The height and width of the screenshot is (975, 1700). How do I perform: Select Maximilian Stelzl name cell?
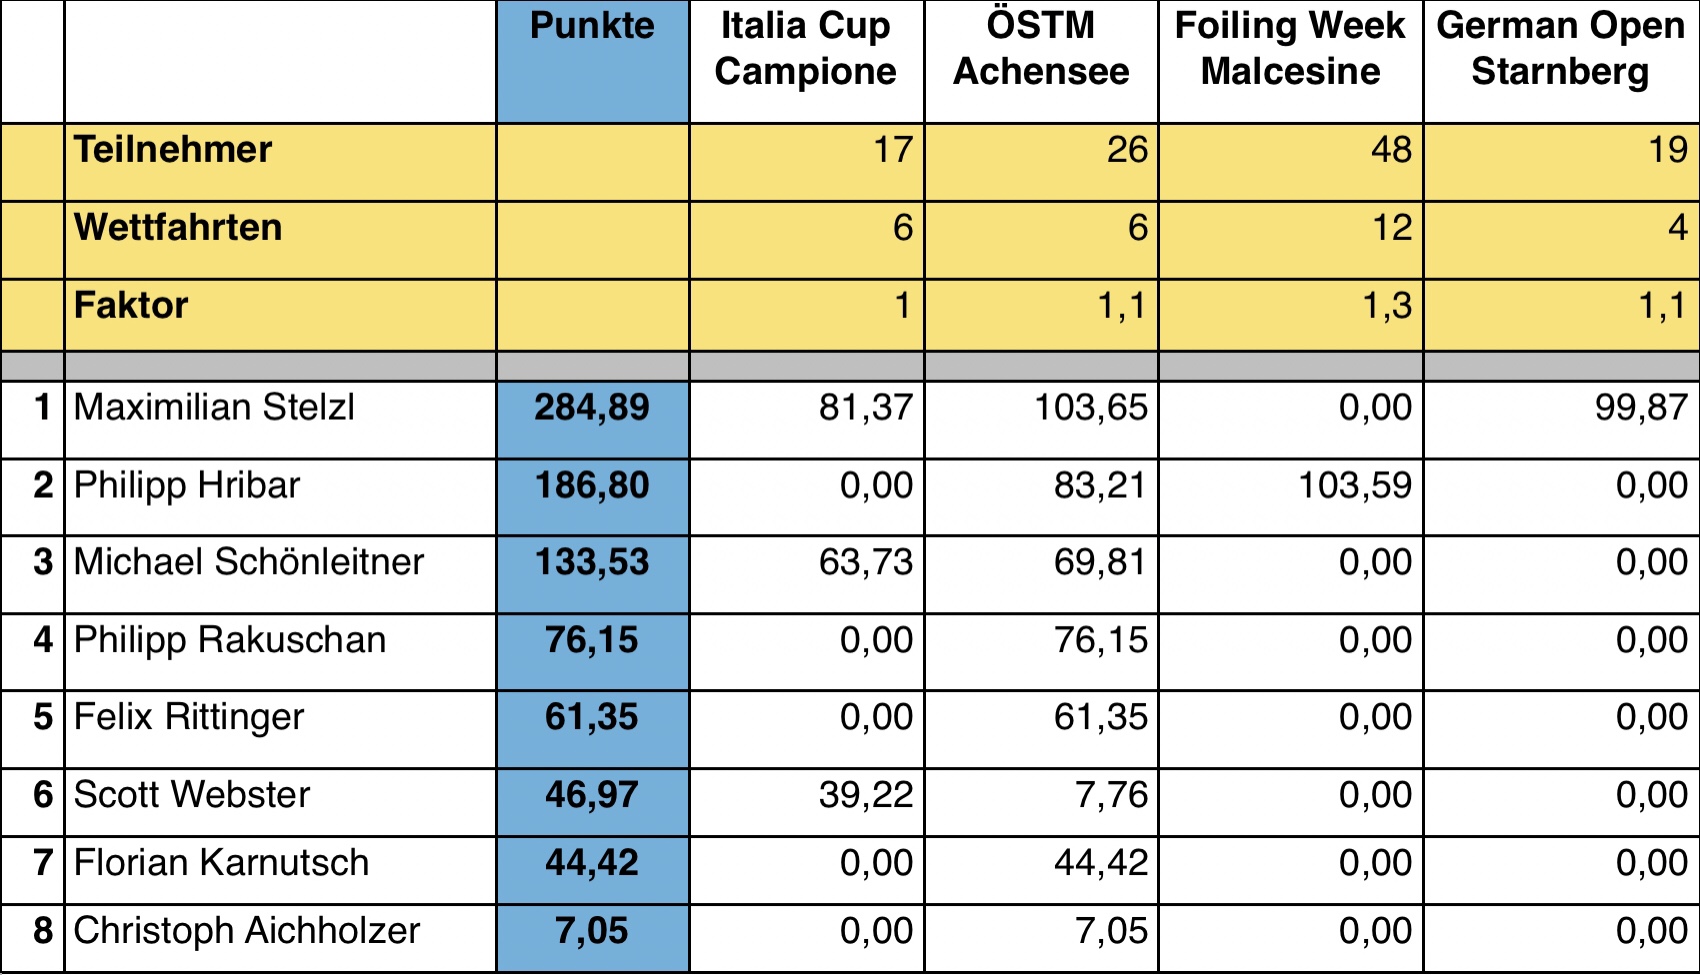(280, 420)
